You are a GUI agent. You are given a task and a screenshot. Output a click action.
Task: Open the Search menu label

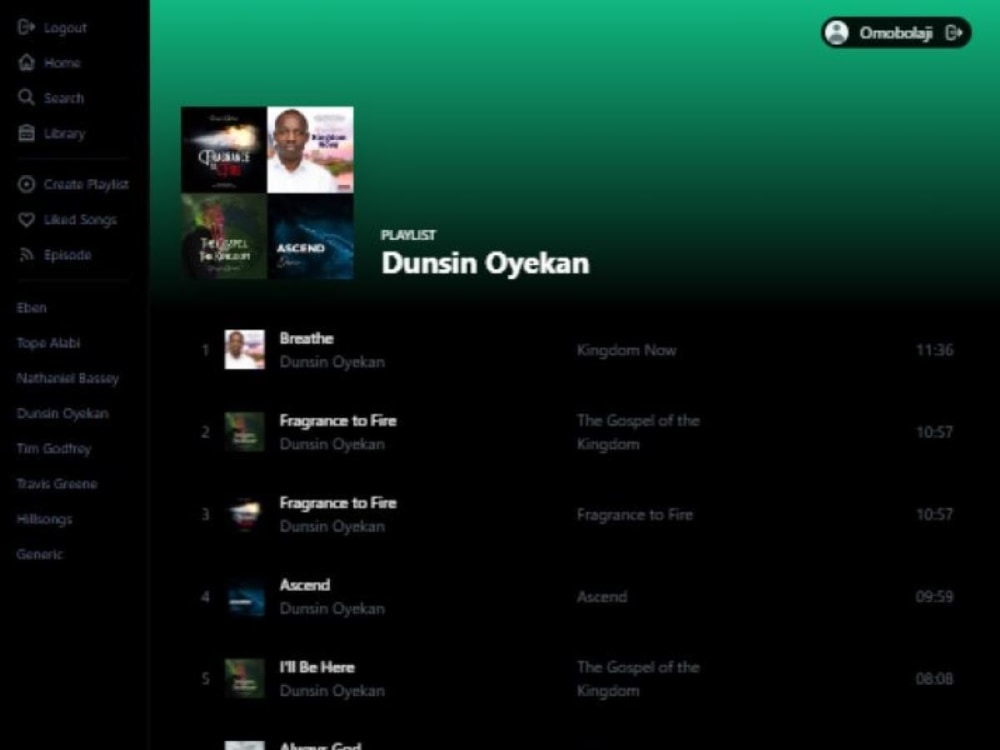[x=64, y=98]
